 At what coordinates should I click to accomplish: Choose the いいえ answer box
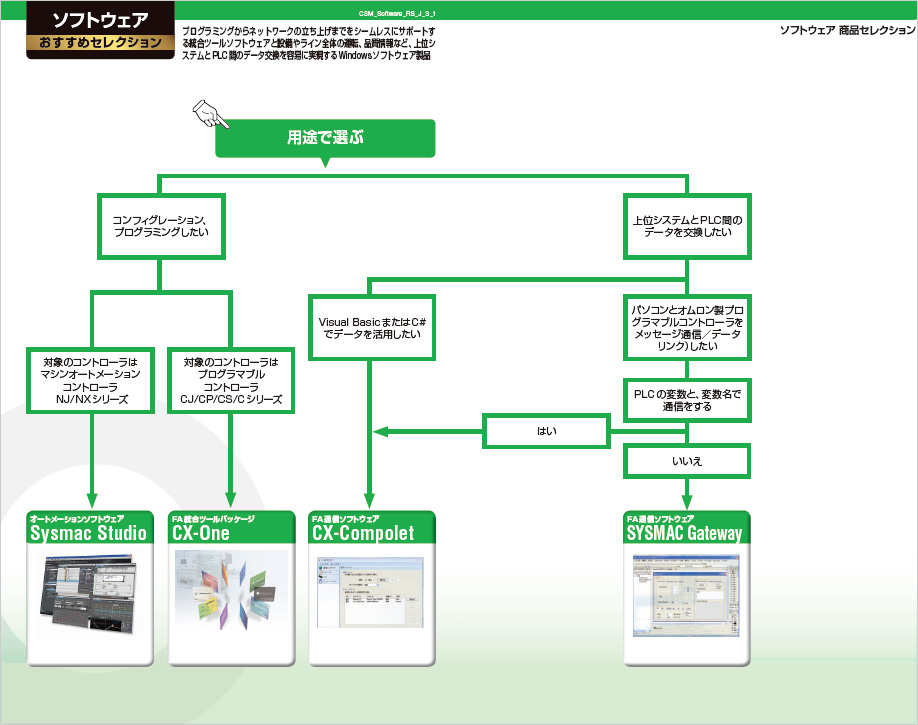click(687, 461)
